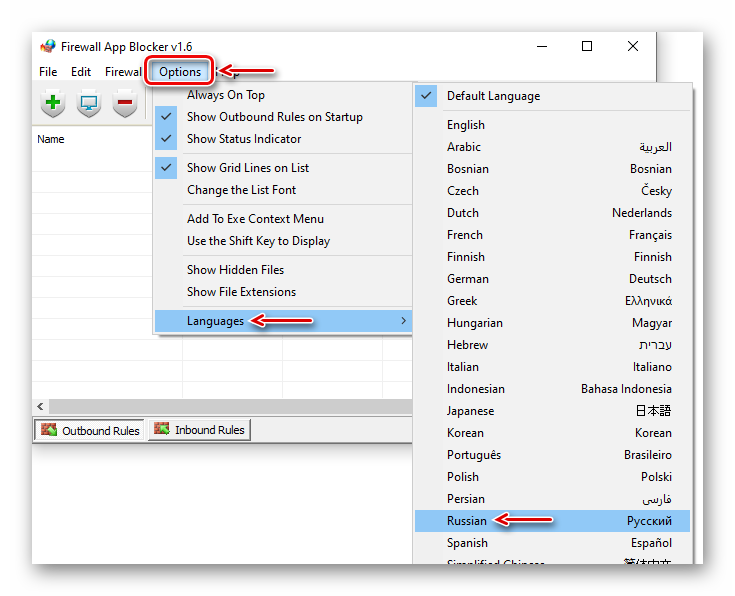This screenshot has width=735, height=596.
Task: Click the Outbound Rules tab
Action: 89,430
